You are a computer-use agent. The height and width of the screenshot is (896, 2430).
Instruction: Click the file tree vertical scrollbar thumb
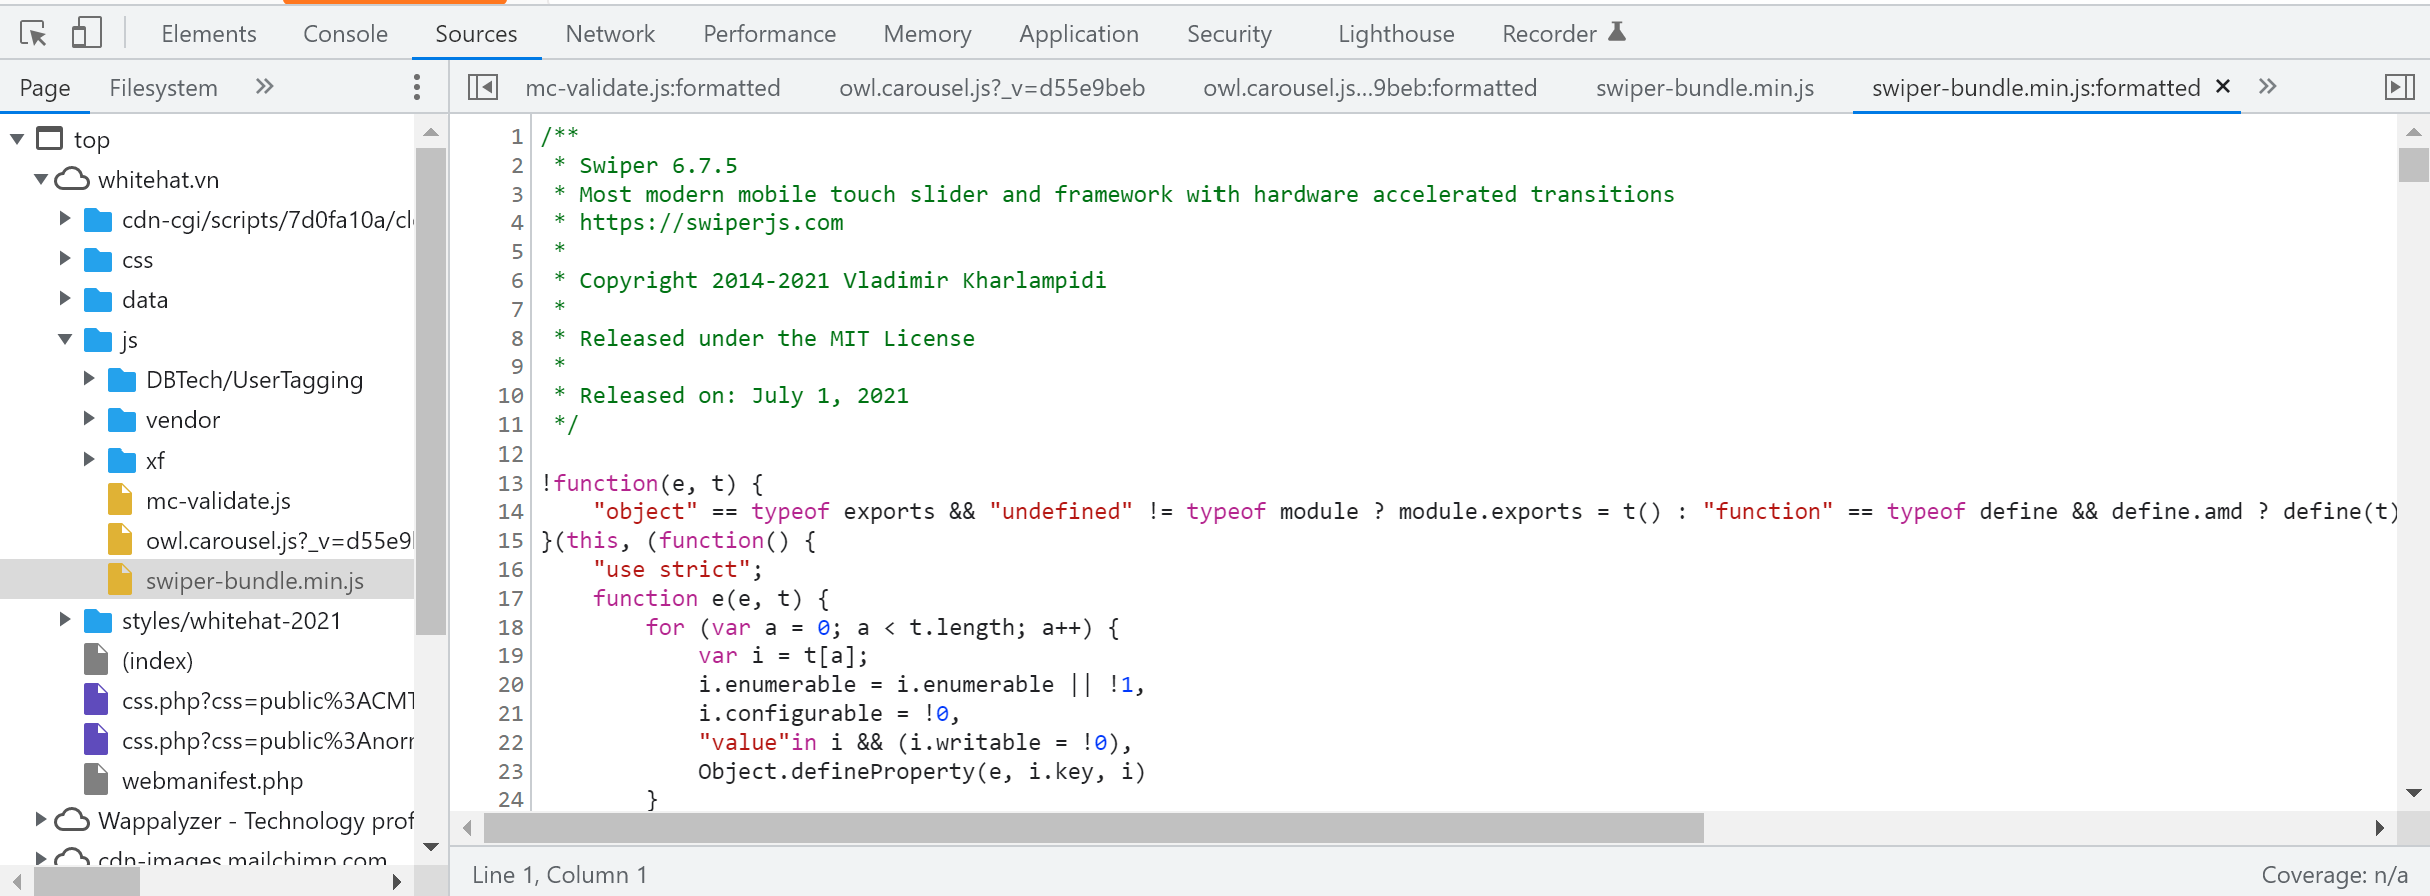tap(431, 390)
